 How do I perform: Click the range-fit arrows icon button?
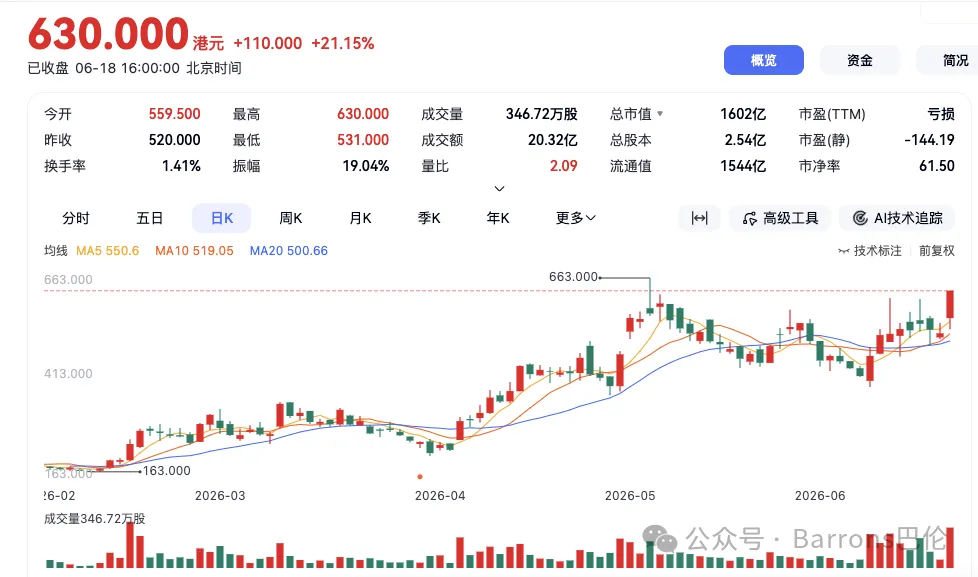coord(699,218)
